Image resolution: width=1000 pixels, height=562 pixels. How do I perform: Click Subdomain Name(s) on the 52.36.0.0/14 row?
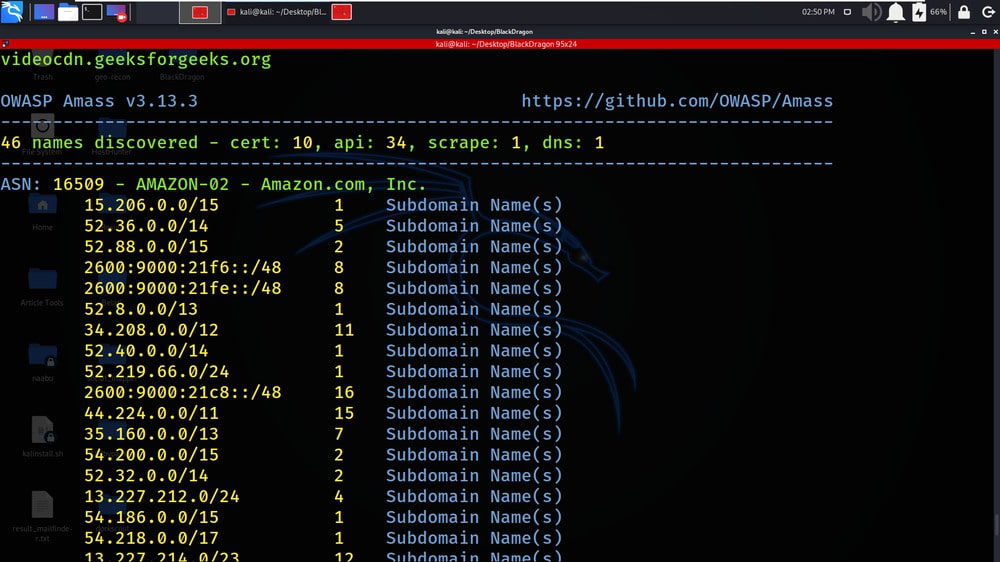474,226
